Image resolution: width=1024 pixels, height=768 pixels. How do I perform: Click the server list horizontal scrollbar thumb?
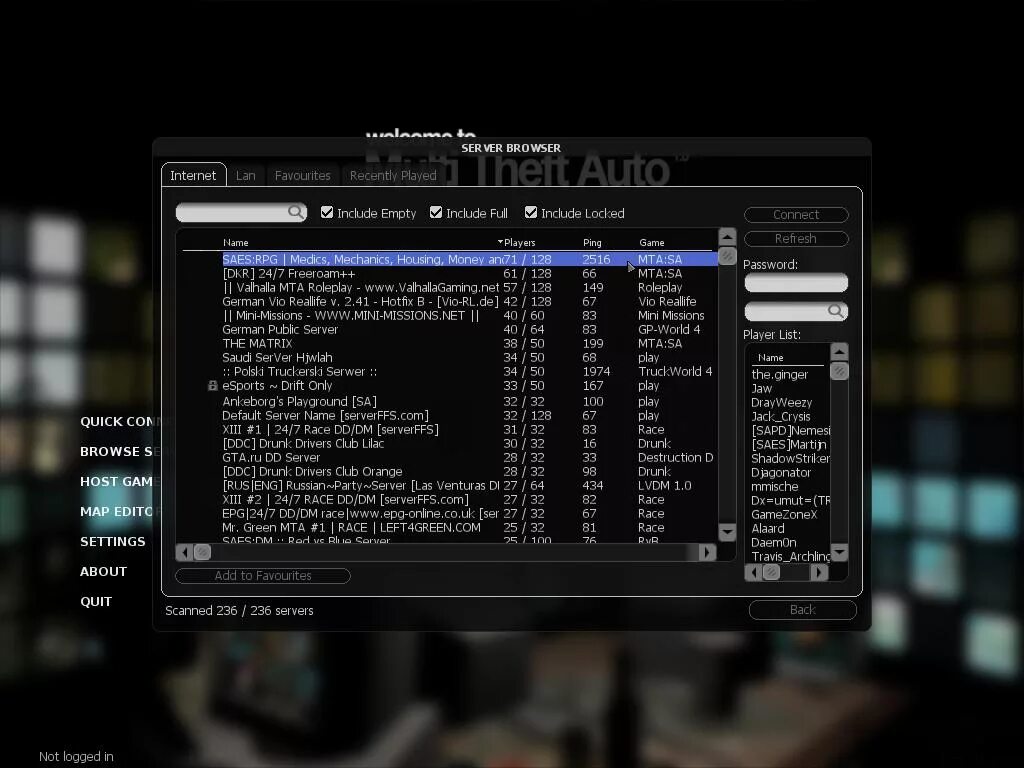pyautogui.click(x=202, y=552)
